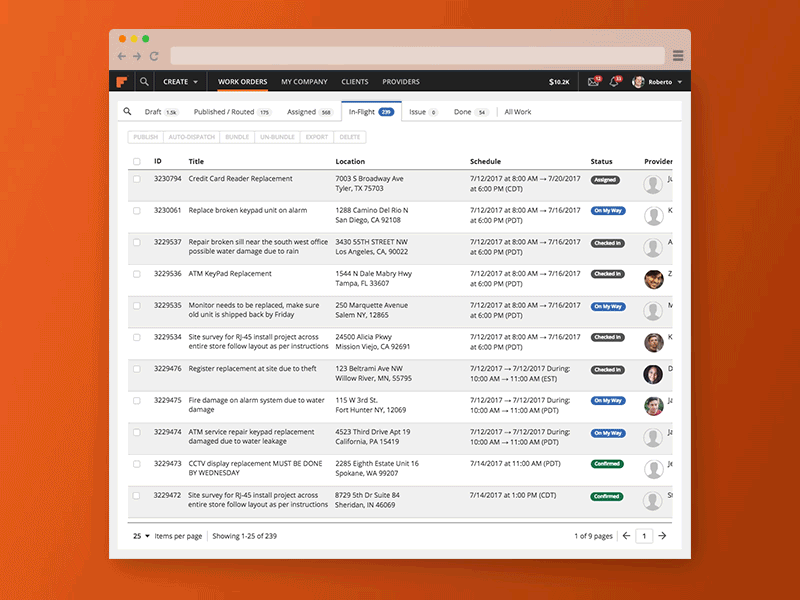The width and height of the screenshot is (800, 600).
Task: Click the hamburger menu icon near the address bar
Action: [678, 55]
